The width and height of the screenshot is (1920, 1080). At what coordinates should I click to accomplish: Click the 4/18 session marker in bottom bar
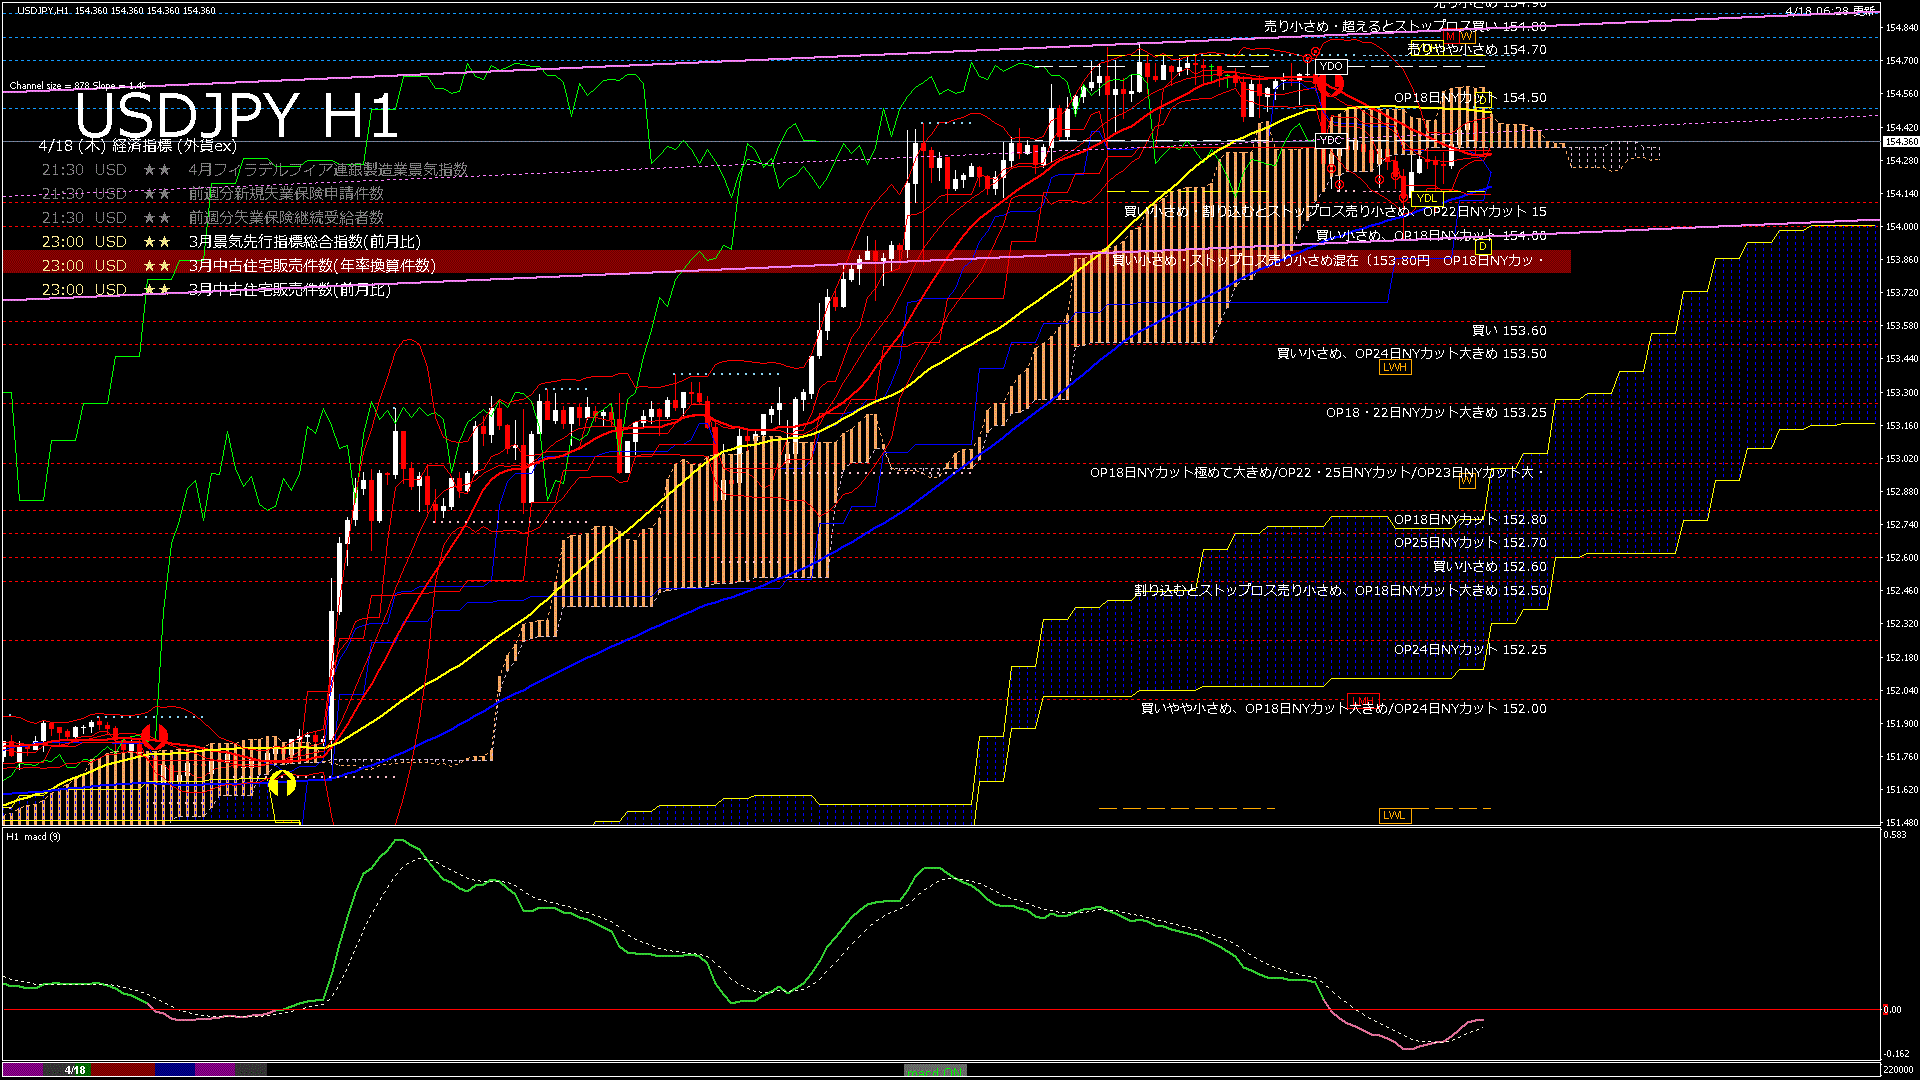point(75,1070)
